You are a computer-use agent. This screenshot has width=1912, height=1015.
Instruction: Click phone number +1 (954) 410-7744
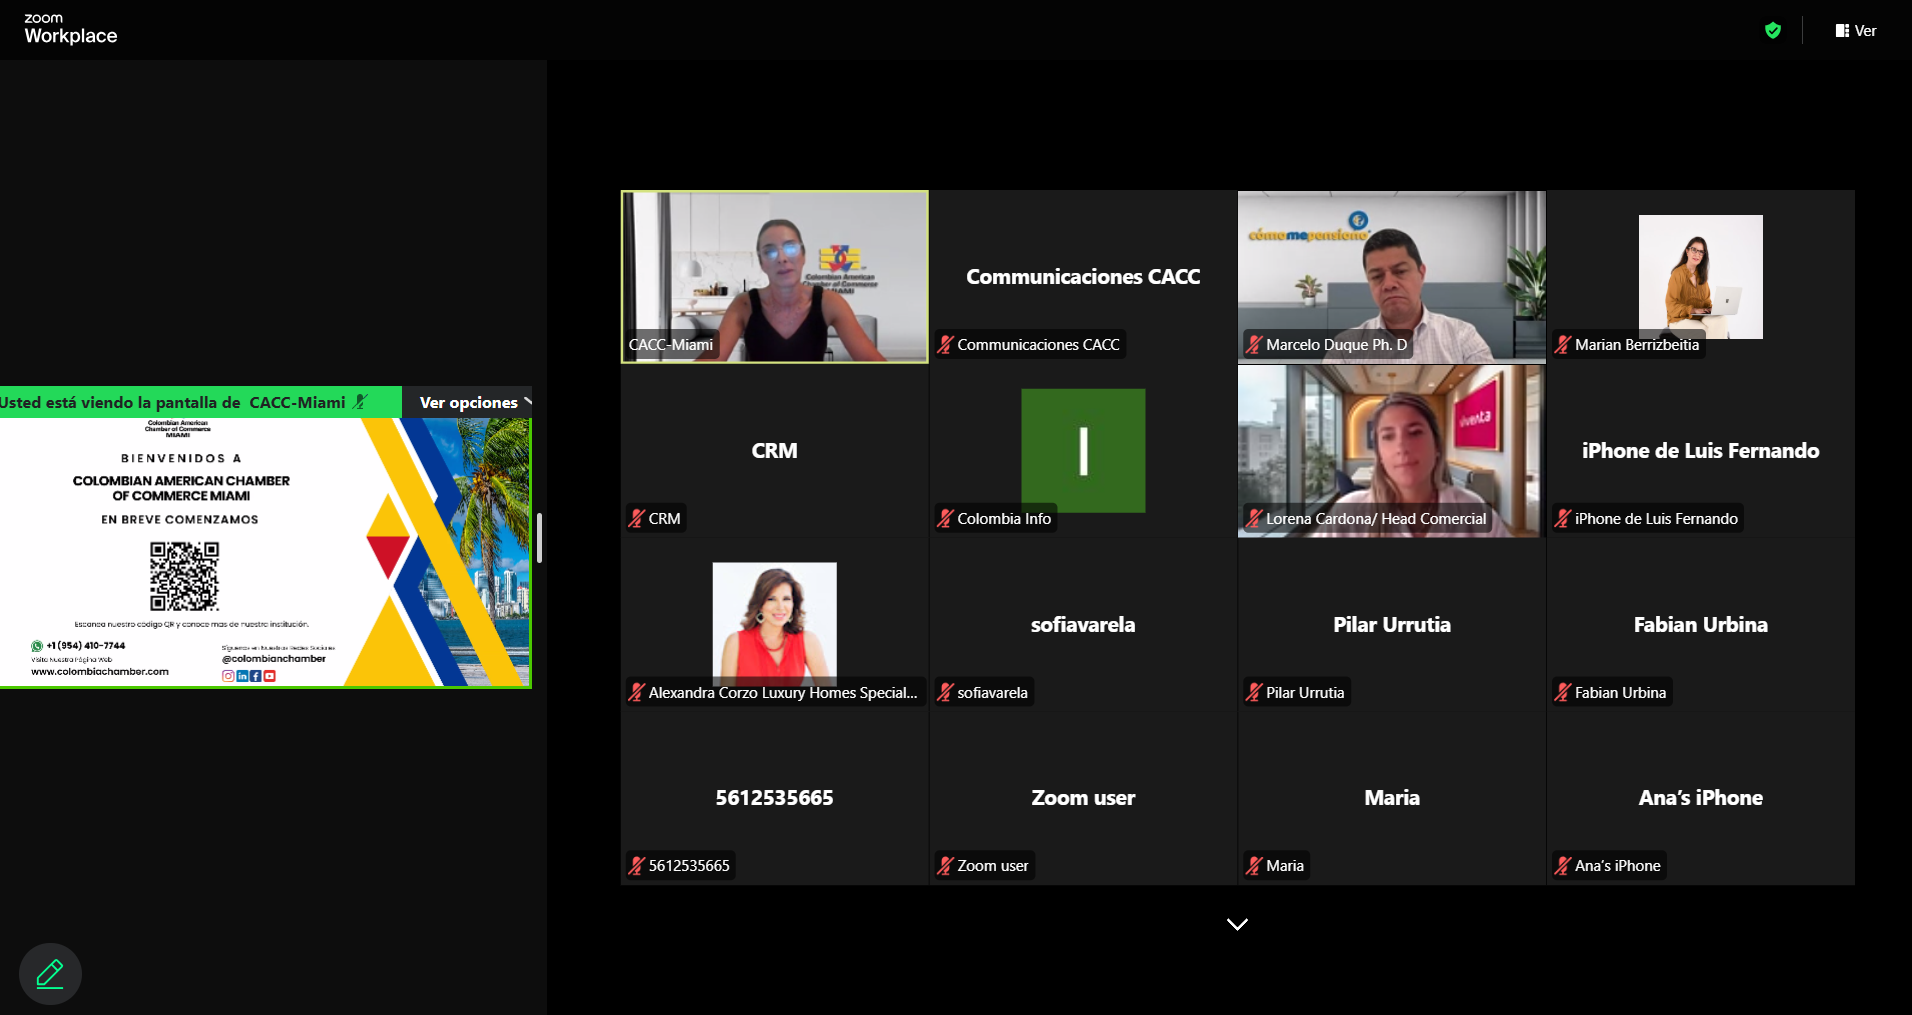pos(86,646)
